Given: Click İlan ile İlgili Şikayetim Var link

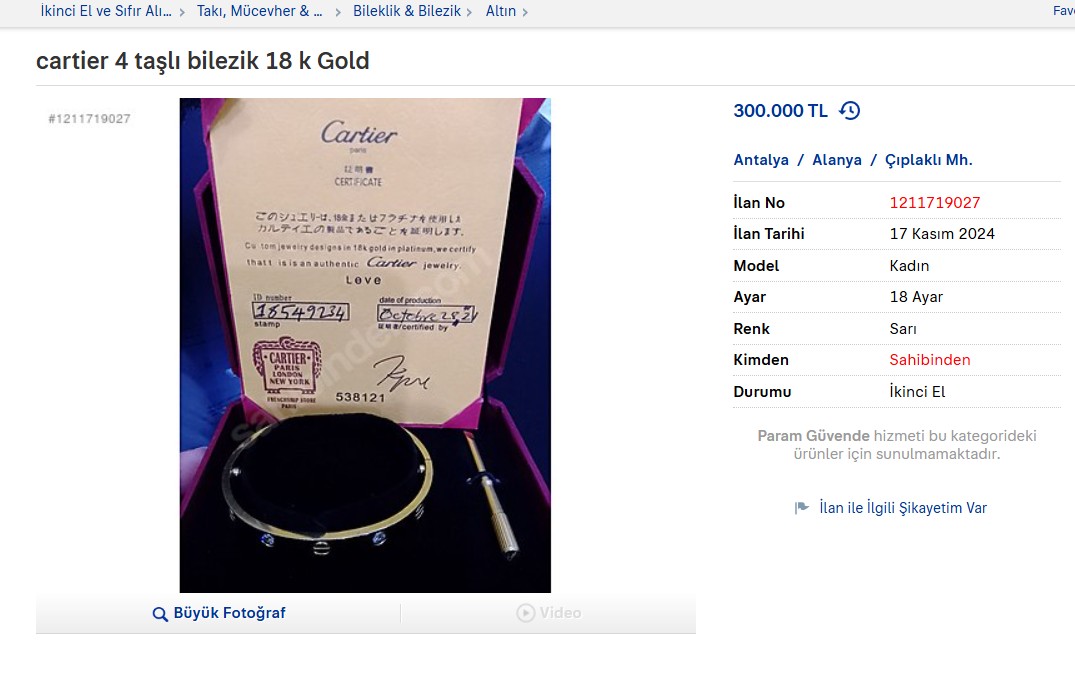Looking at the screenshot, I should point(903,508).
